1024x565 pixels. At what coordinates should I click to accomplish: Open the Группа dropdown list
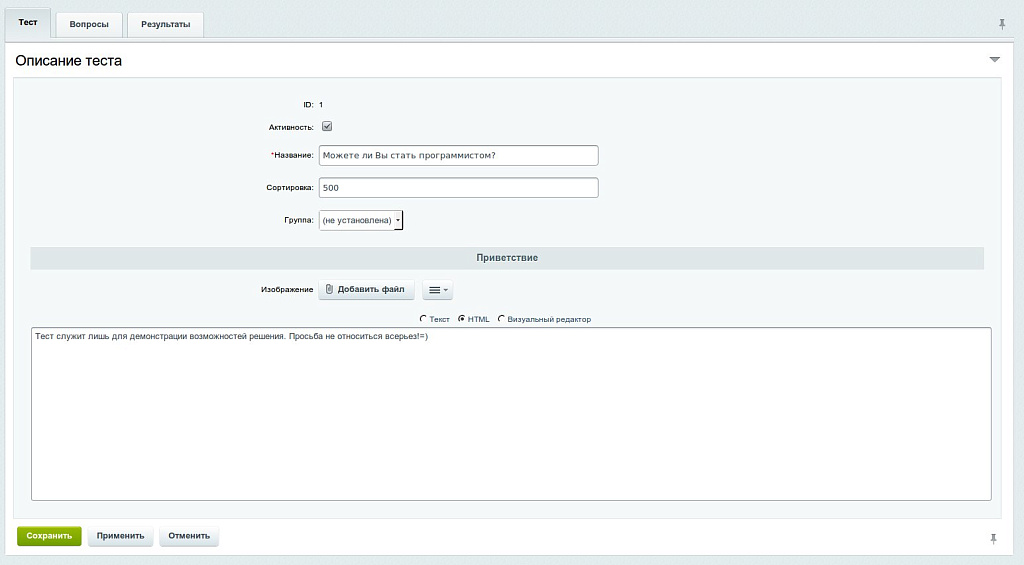click(x=360, y=220)
